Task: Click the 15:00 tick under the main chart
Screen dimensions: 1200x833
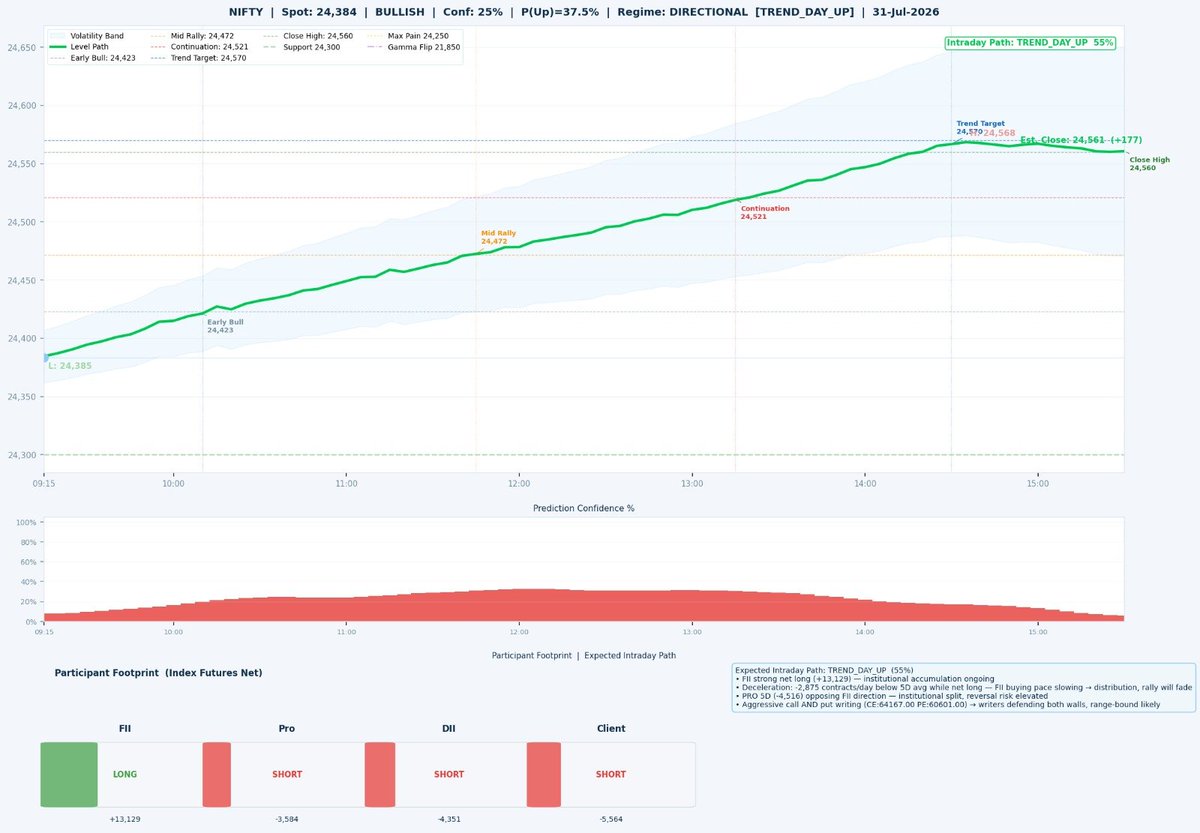Action: click(1038, 483)
